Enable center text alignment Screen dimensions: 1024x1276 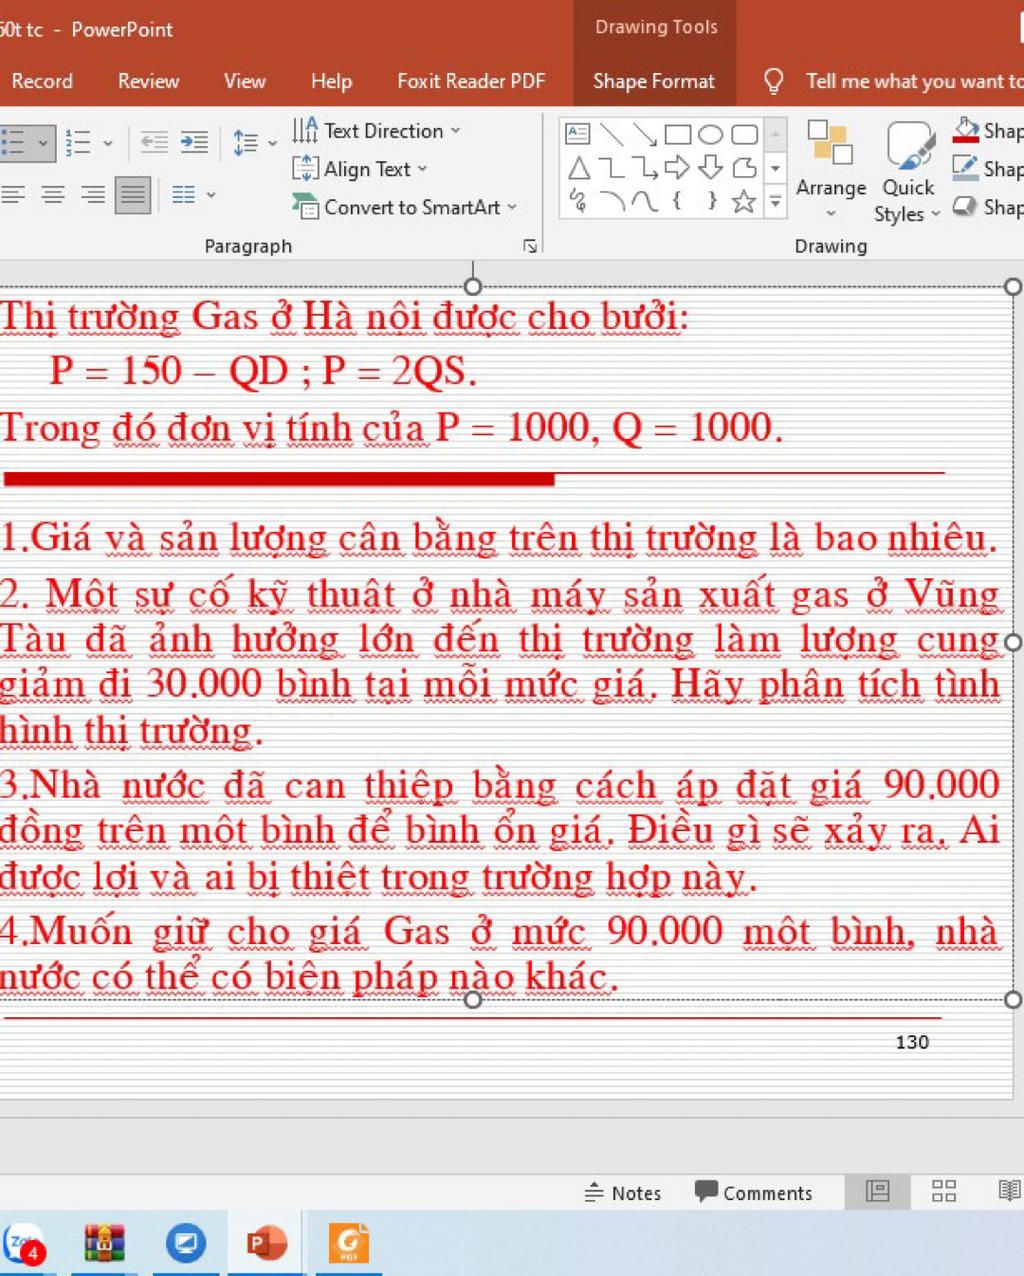point(52,195)
